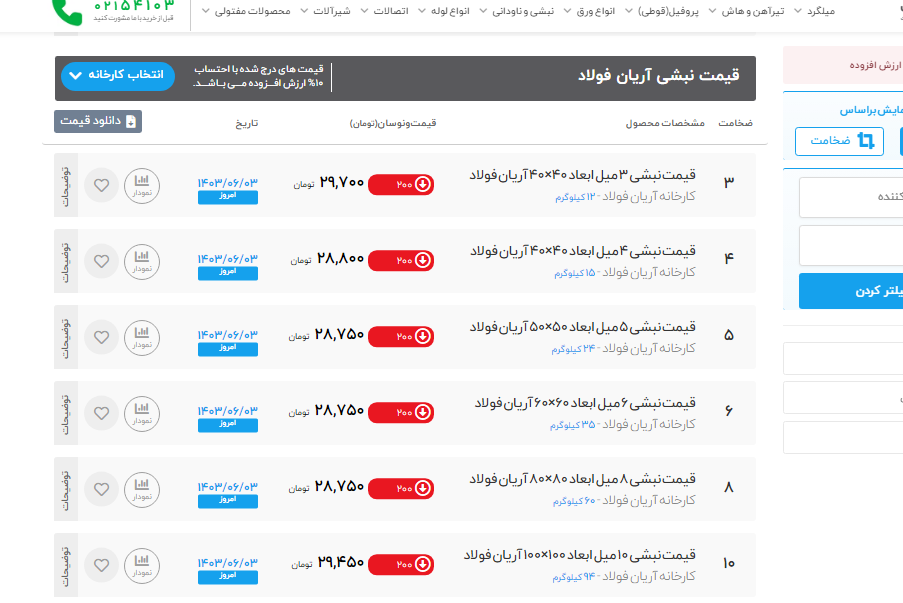Screen dimensions: 903x603
Task: Expand the انتخاب کارخانه factory dropdown
Action: coord(118,76)
